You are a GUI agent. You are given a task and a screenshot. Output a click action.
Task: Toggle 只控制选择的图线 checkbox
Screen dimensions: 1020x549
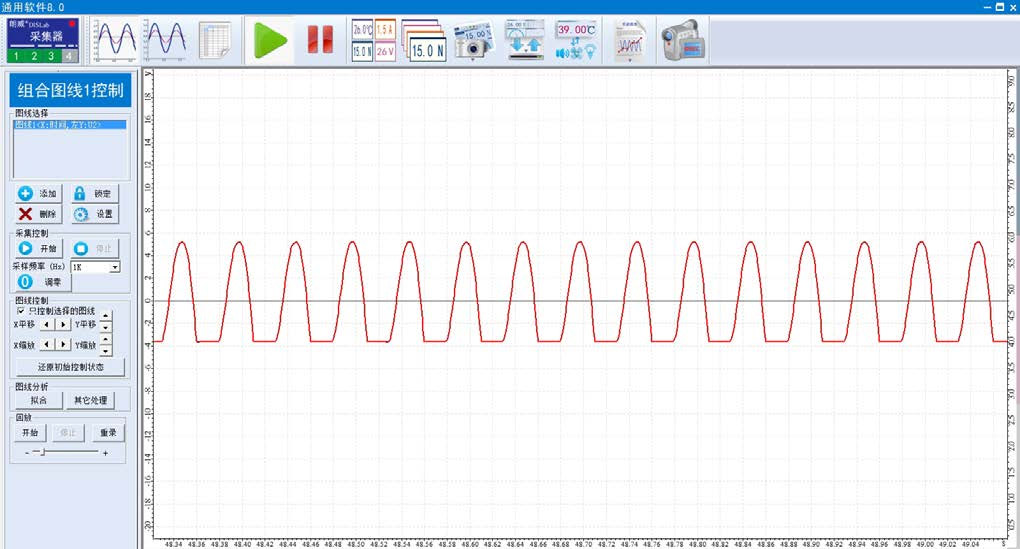(x=21, y=311)
